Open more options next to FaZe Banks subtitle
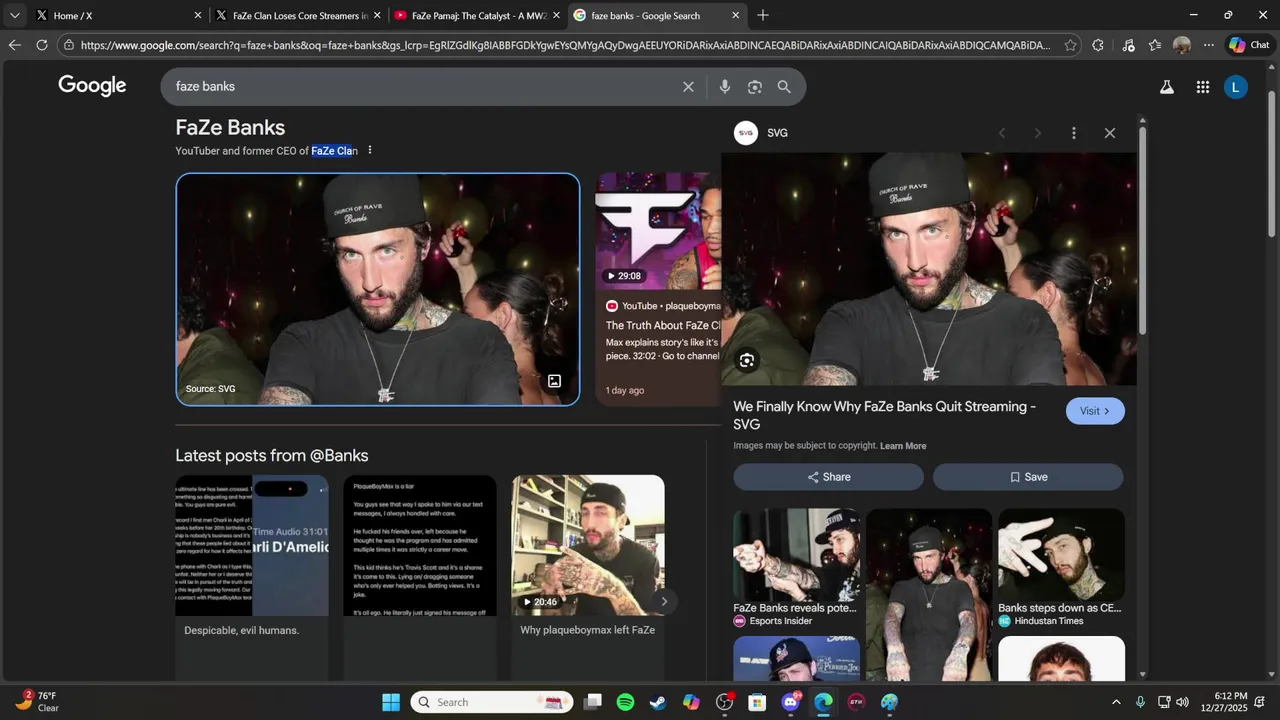 pyautogui.click(x=370, y=150)
